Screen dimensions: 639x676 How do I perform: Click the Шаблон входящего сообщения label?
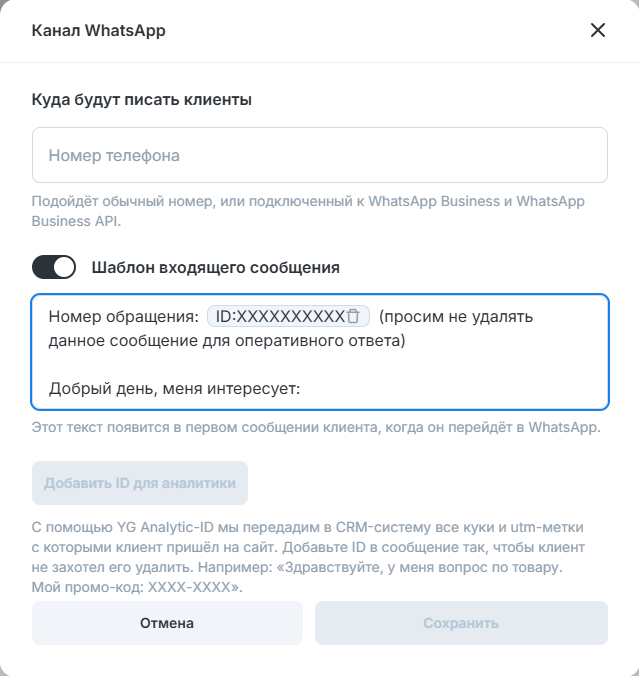[x=215, y=268]
